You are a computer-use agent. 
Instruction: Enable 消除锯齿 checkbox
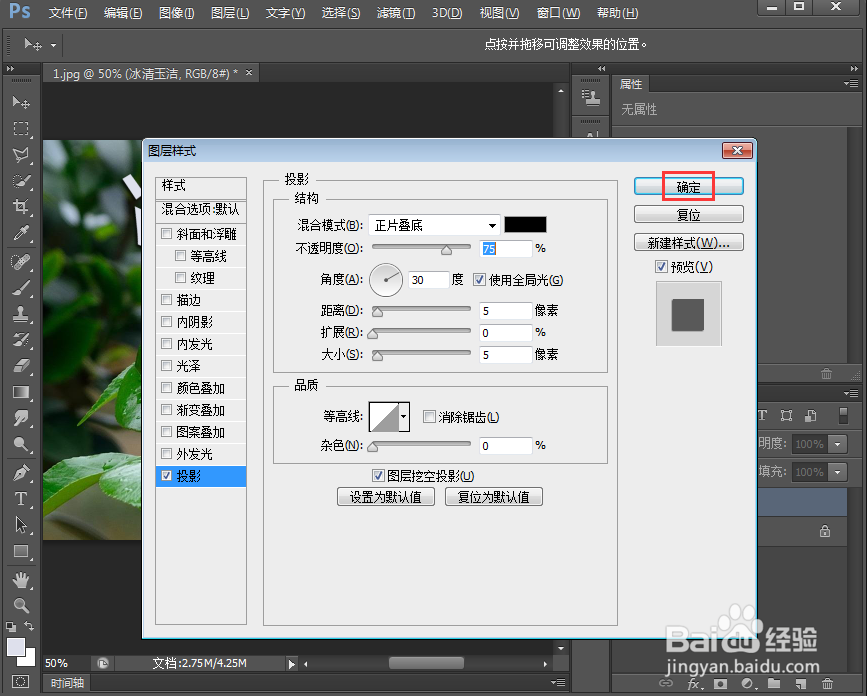(x=429, y=417)
